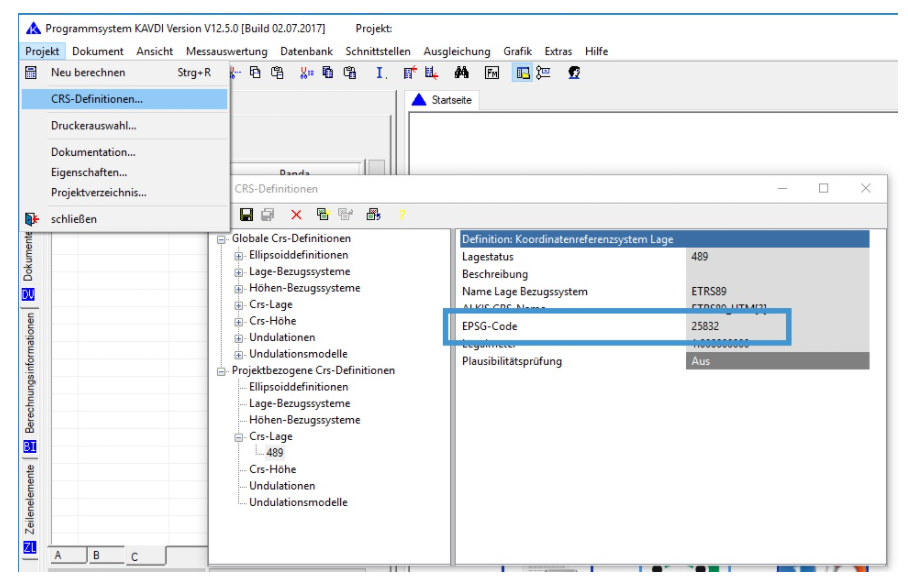Open the Ausgleichung menu
The image size is (908, 582).
coord(457,51)
